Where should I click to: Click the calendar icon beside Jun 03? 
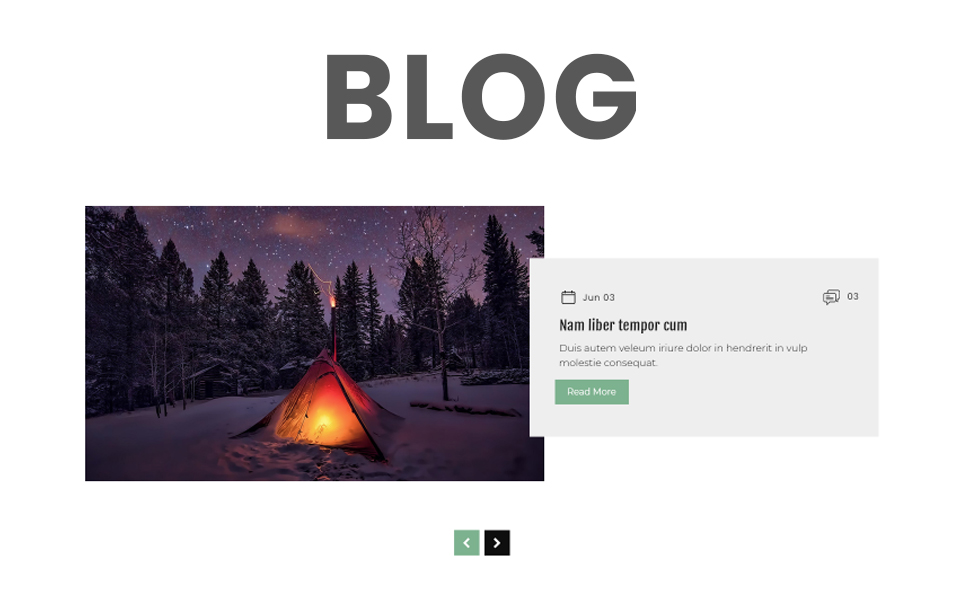point(568,297)
